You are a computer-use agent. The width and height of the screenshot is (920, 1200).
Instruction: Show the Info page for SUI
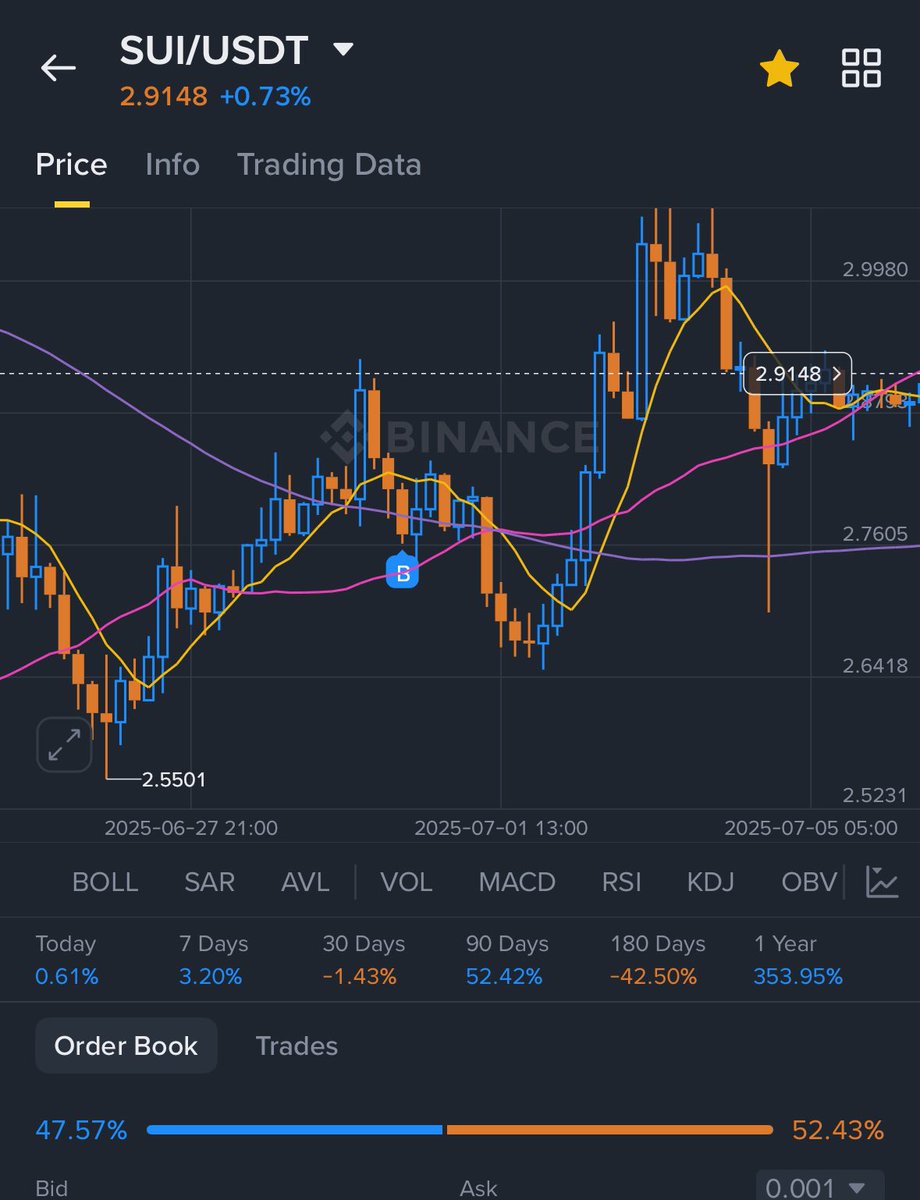tap(171, 164)
